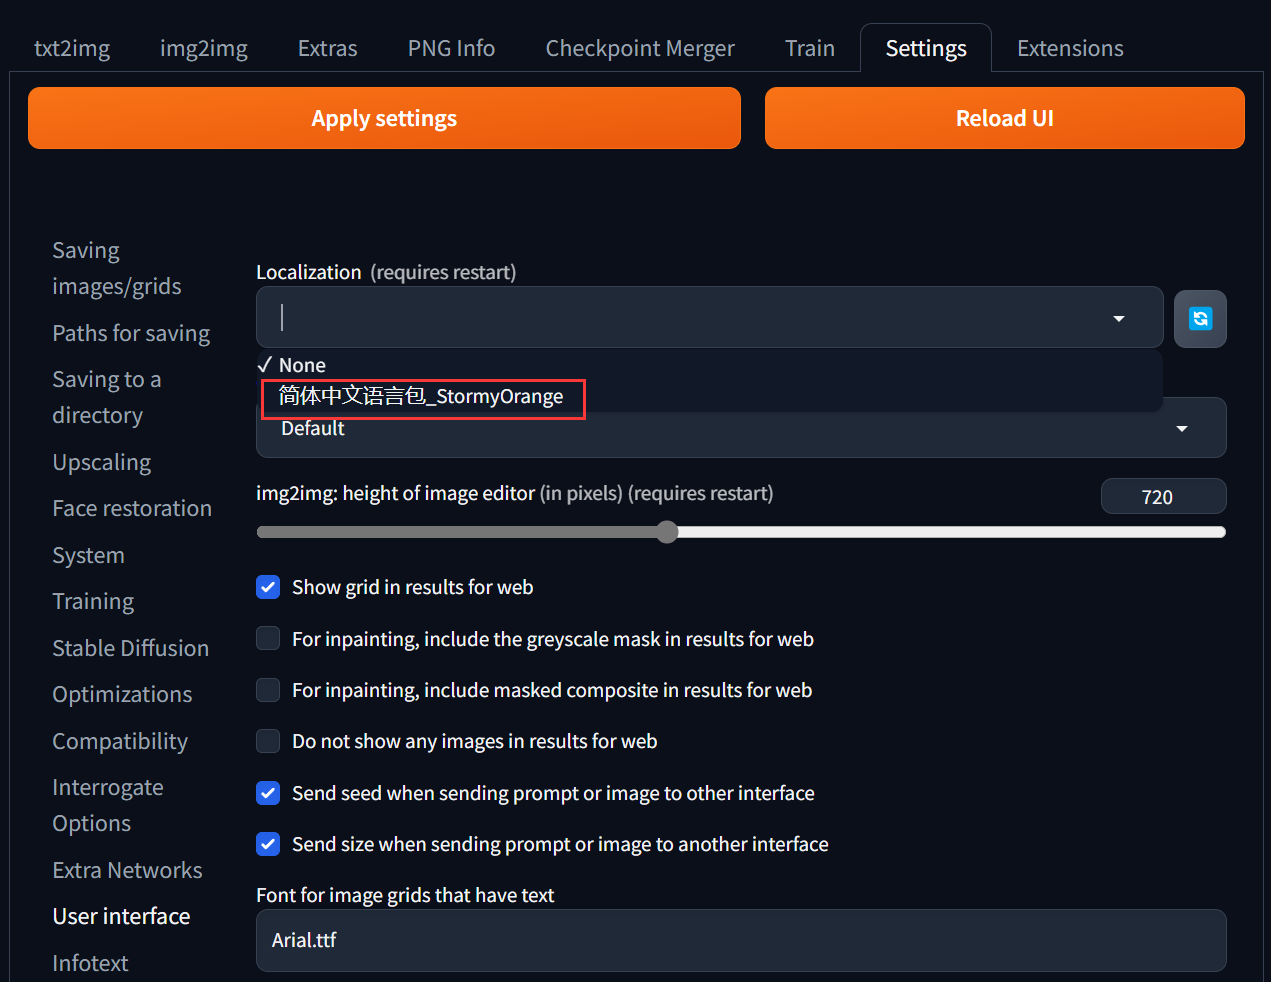Screen dimensions: 1271x982
Task: Open the PNG Info tab
Action: [451, 48]
